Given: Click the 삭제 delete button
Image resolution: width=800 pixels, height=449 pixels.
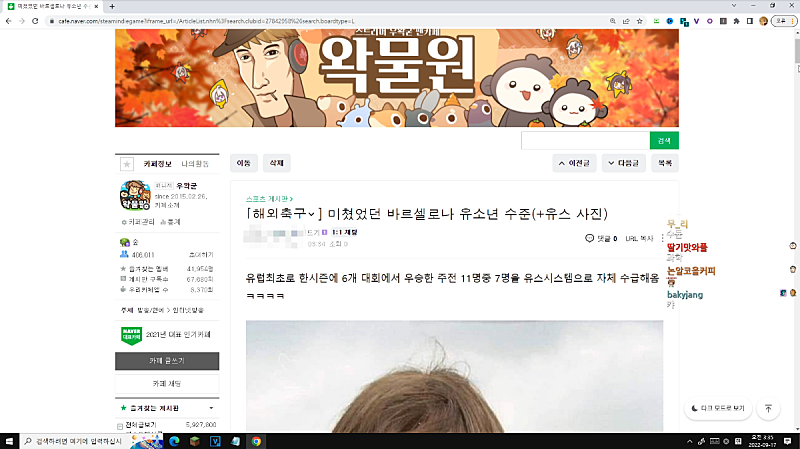Looking at the screenshot, I should coord(277,163).
